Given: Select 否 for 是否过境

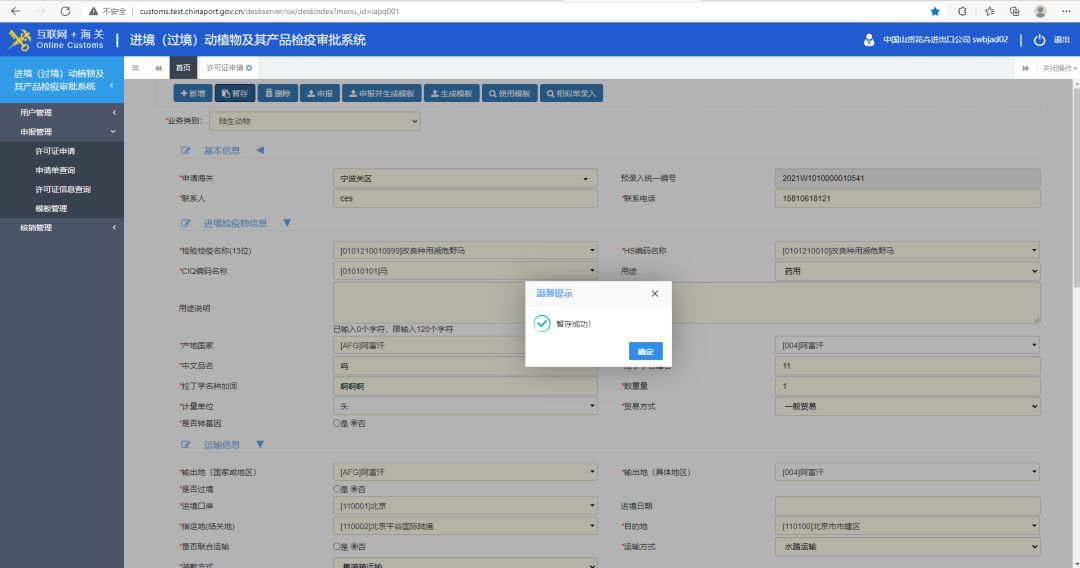Looking at the screenshot, I should click(354, 489).
